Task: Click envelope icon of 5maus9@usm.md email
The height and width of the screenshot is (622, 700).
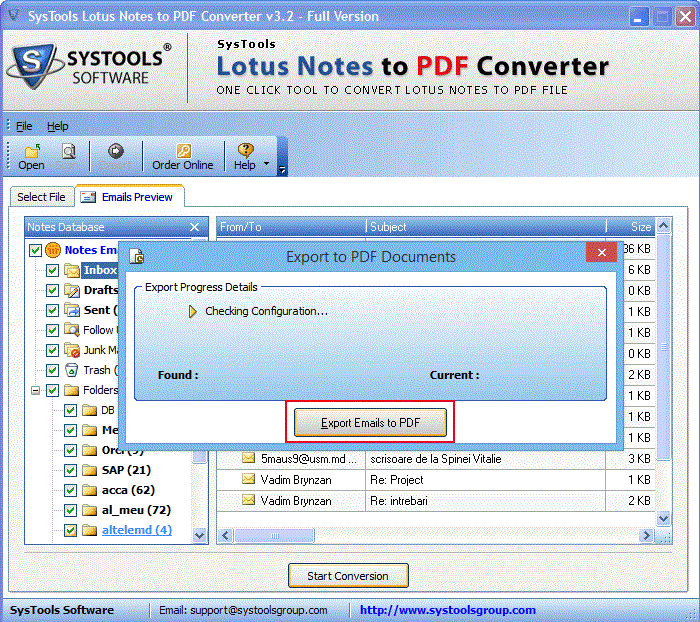Action: pos(248,458)
